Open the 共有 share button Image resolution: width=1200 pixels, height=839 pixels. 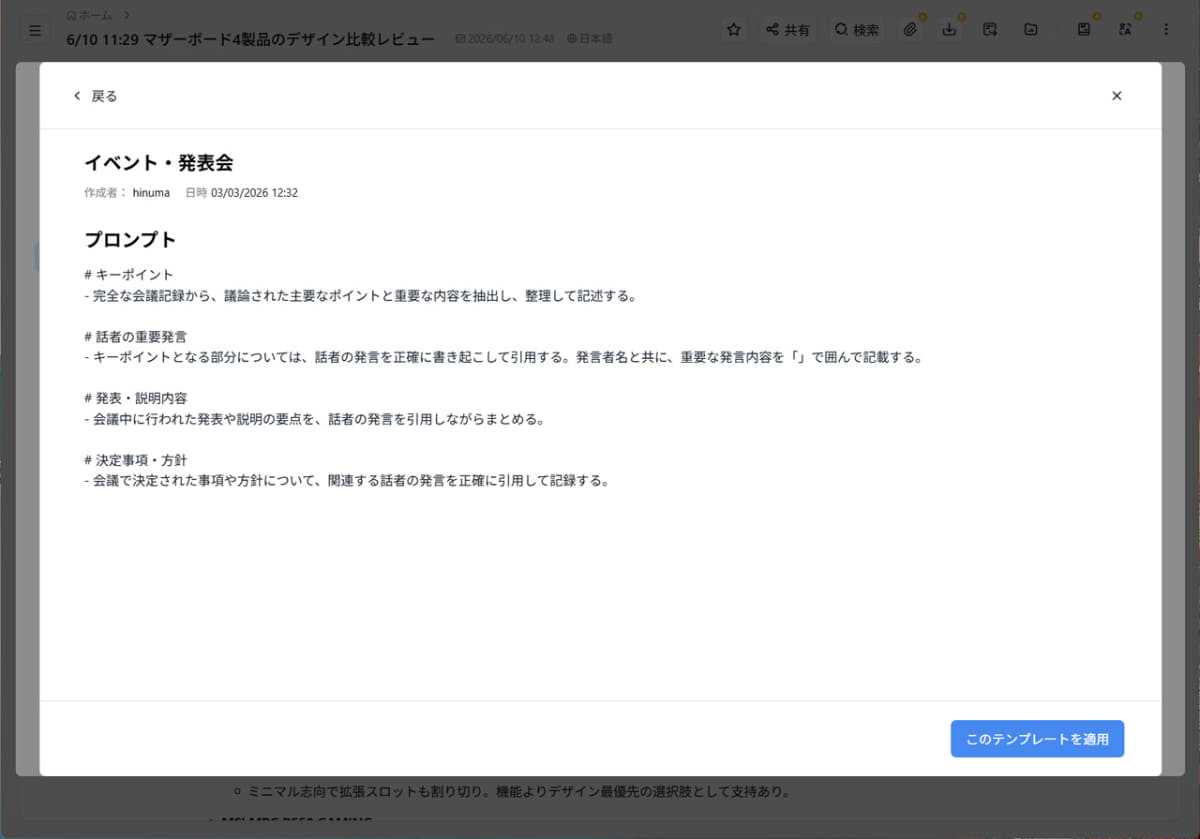[788, 30]
